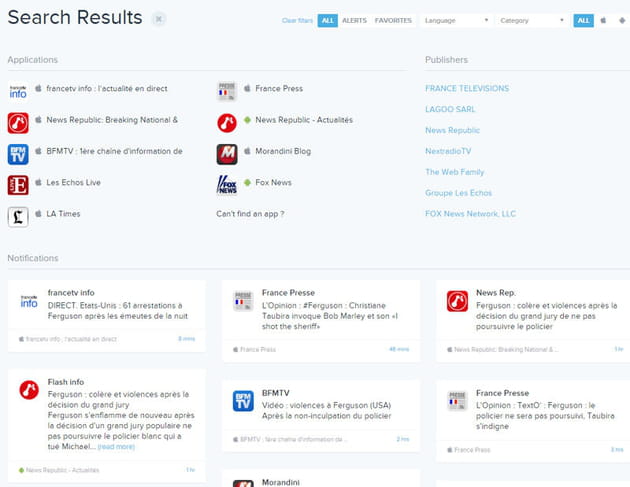Close the Search Results with the X icon
The height and width of the screenshot is (487, 630).
click(x=159, y=19)
